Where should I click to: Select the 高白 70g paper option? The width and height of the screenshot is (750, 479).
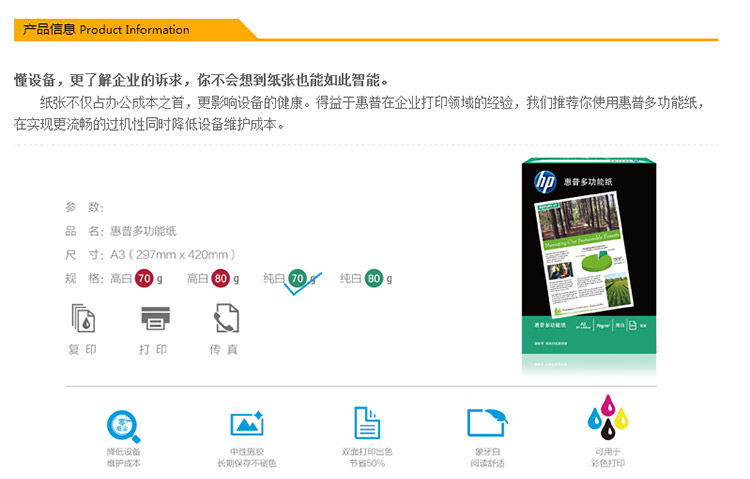(144, 278)
